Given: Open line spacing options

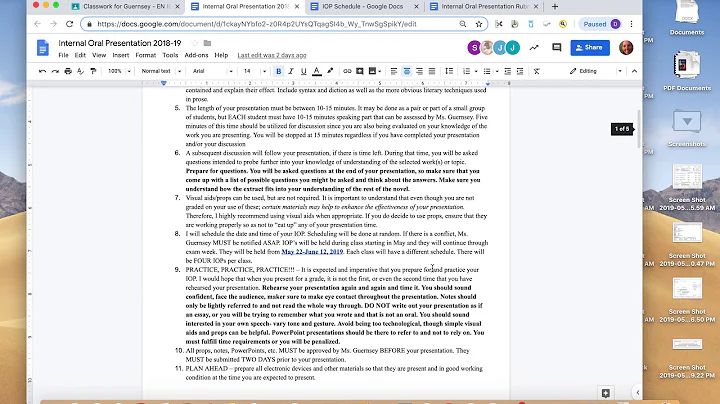Looking at the screenshot, I should tap(449, 71).
